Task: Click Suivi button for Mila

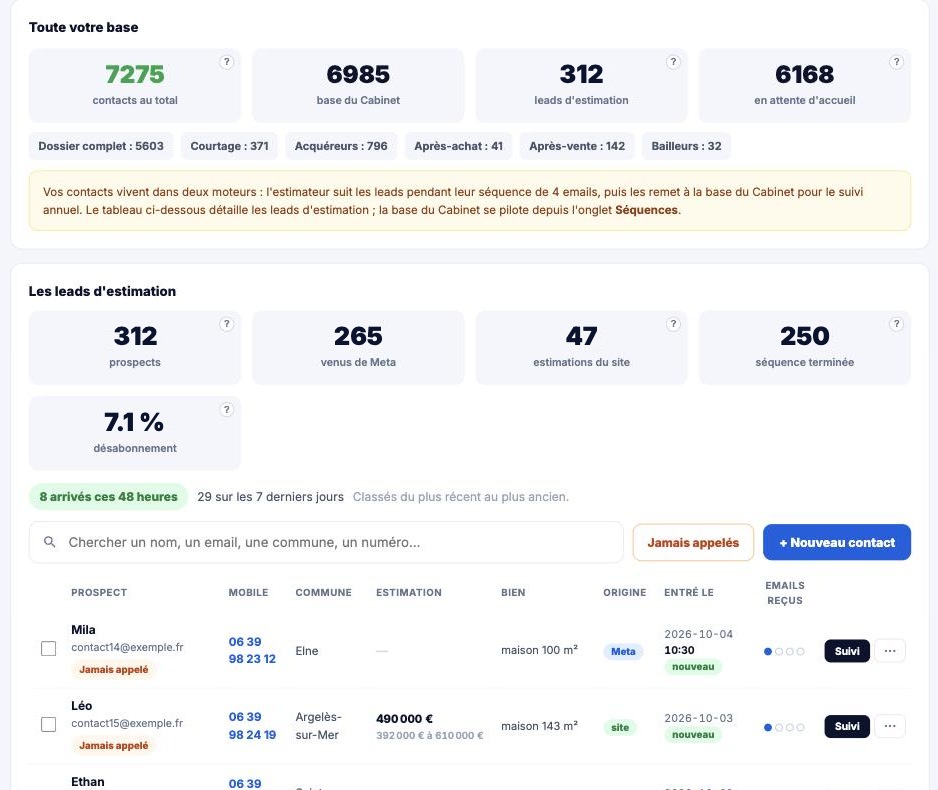Action: [847, 651]
